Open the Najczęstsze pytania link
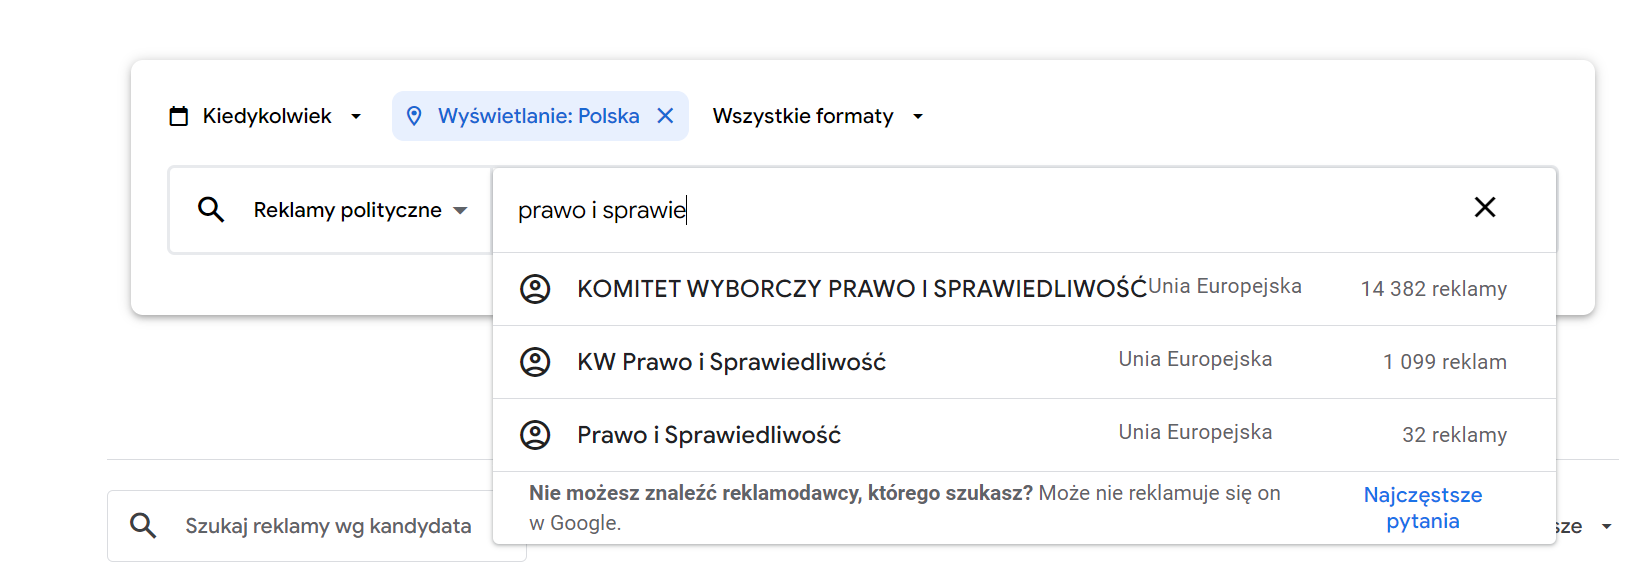This screenshot has width=1631, height=576. point(1422,508)
